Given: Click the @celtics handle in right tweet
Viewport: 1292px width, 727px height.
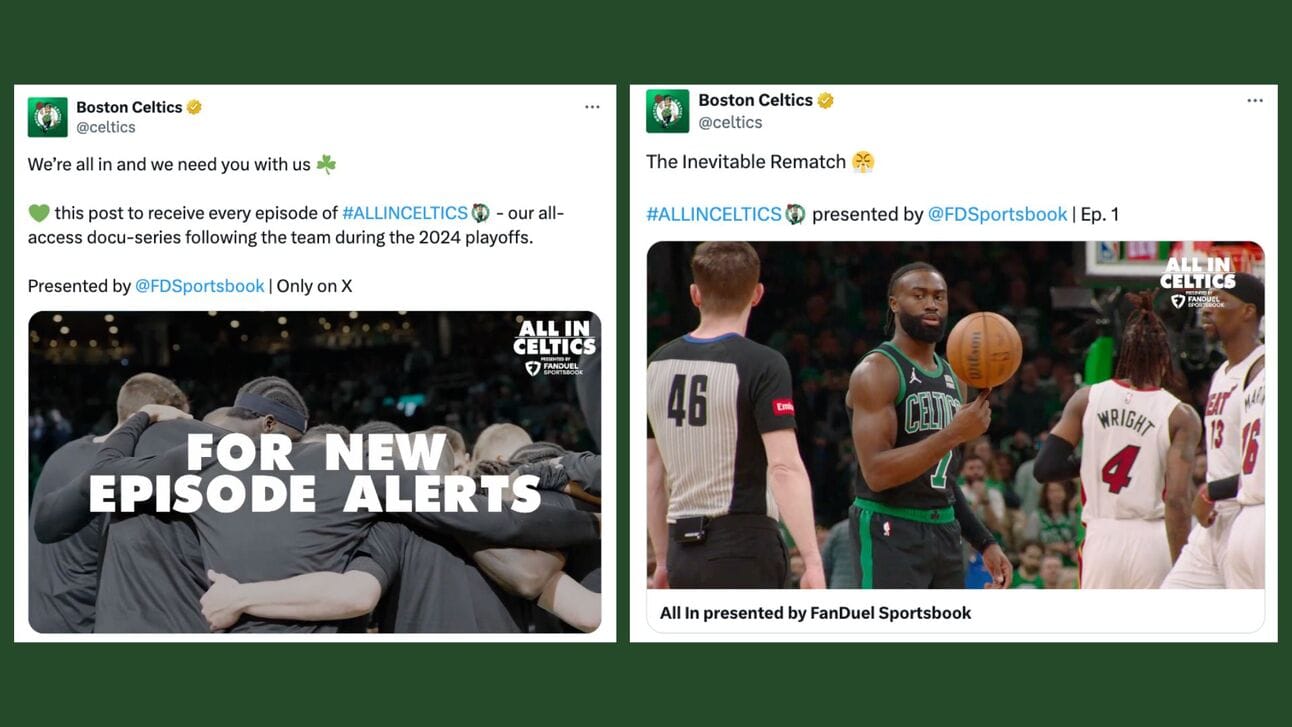Looking at the screenshot, I should click(730, 122).
